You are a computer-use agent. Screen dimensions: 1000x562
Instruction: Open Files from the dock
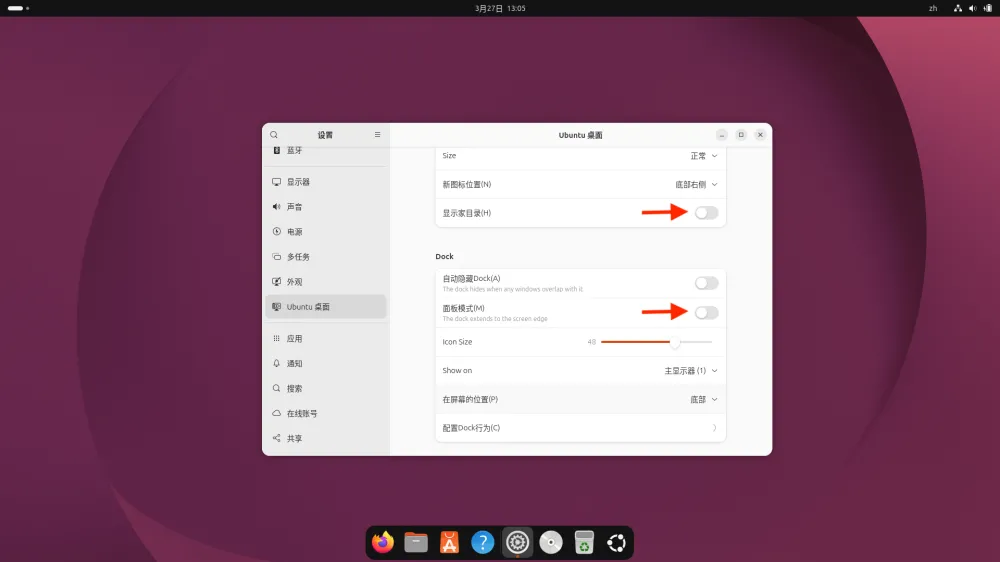tap(416, 542)
